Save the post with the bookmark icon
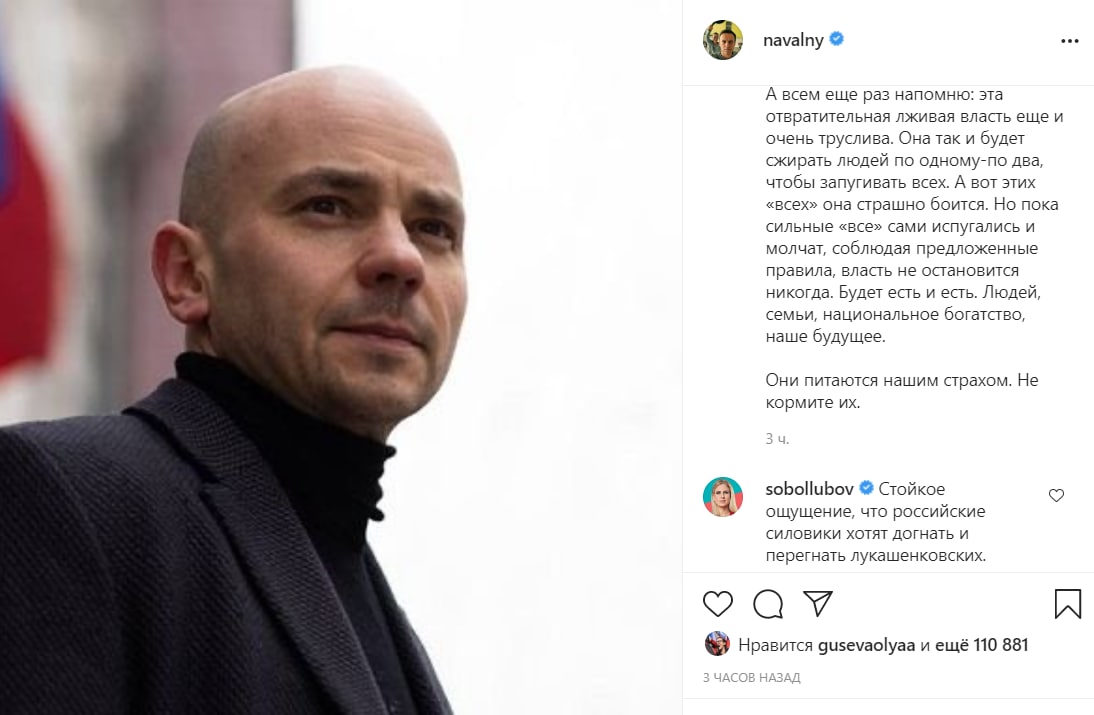Screen dimensions: 1094x715 (x=1067, y=603)
